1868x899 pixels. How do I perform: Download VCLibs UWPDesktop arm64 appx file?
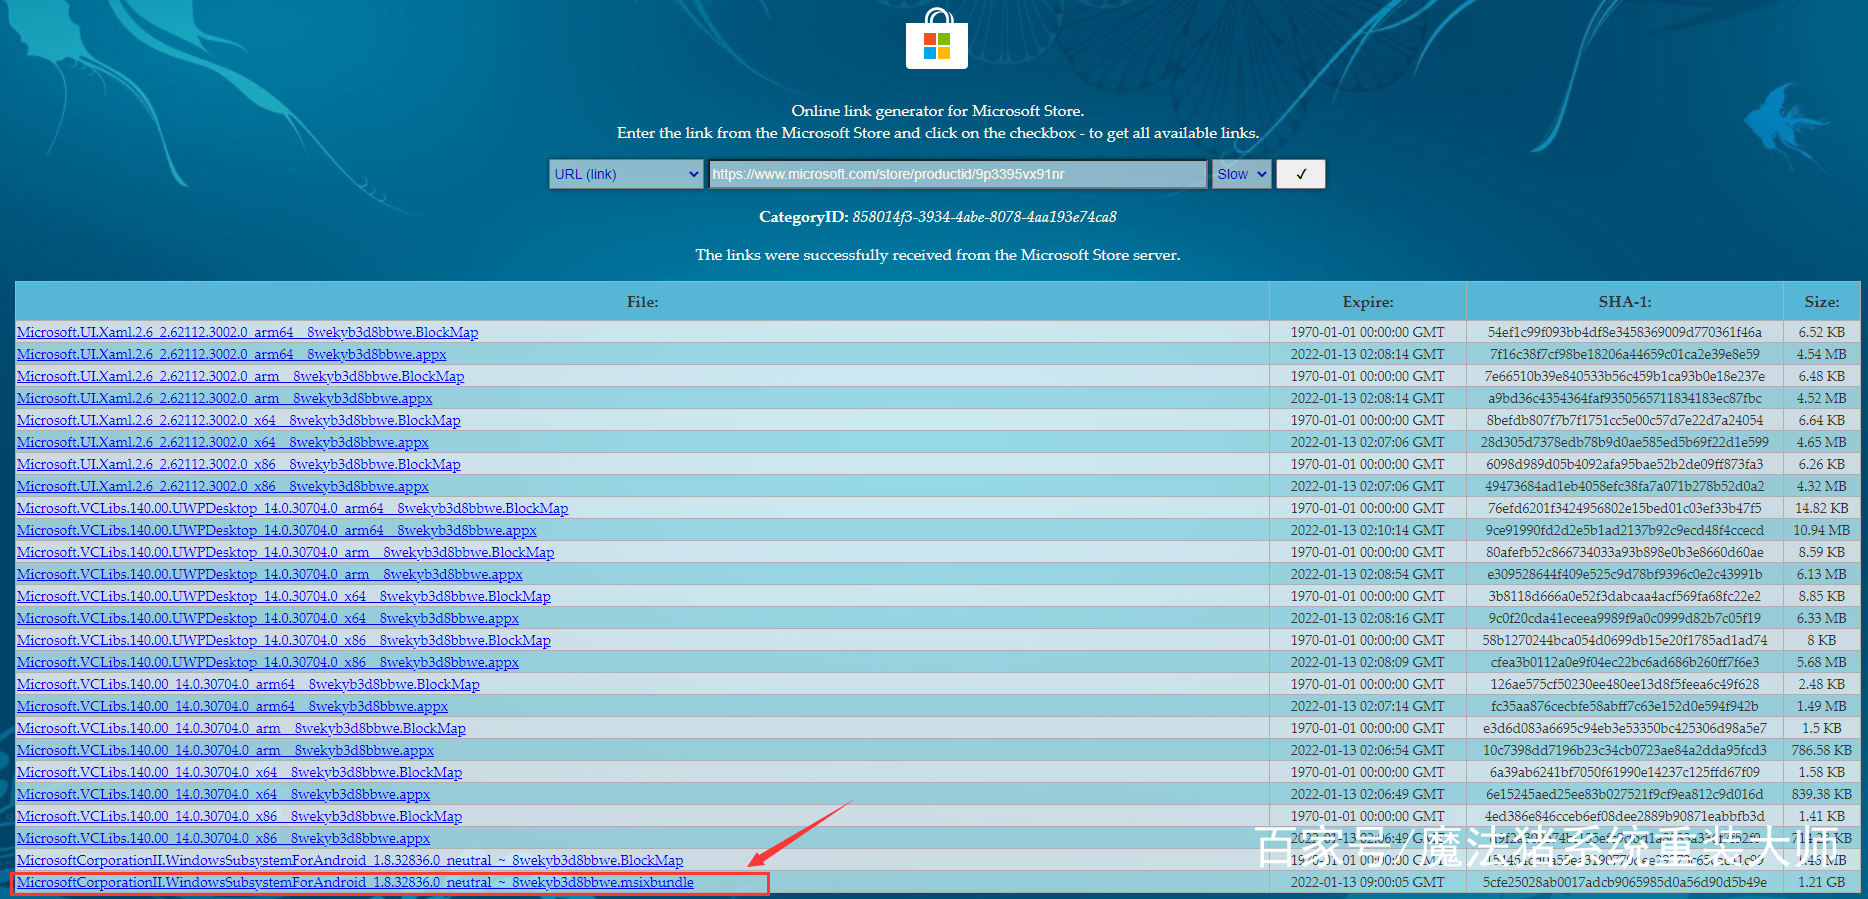(277, 530)
